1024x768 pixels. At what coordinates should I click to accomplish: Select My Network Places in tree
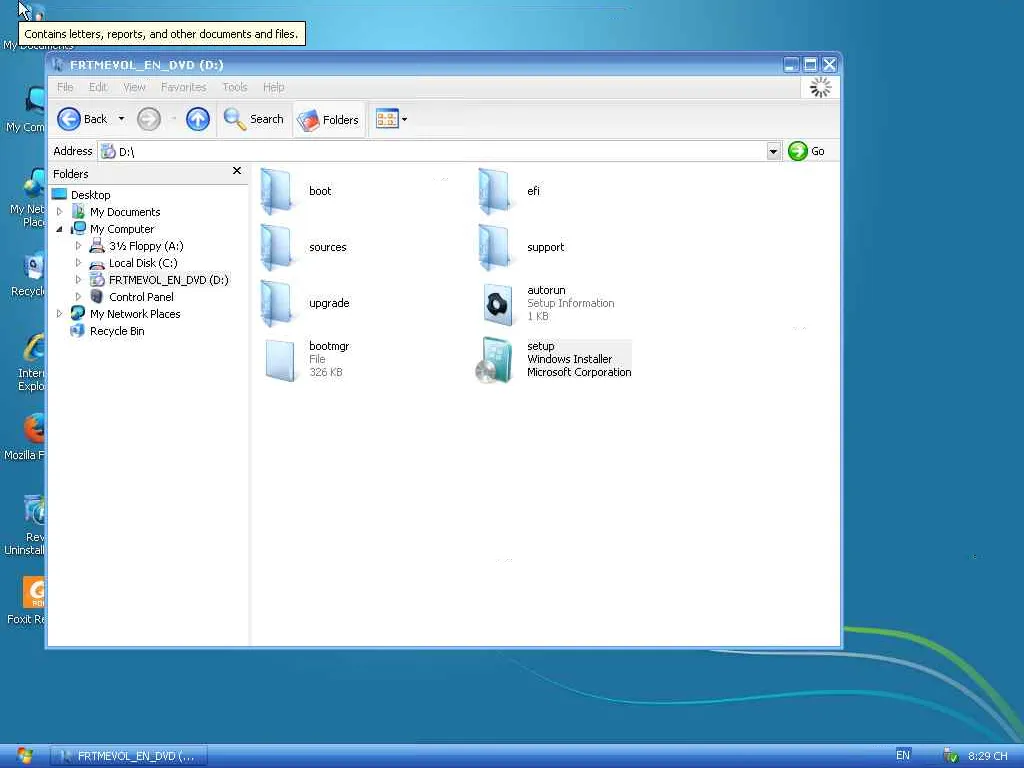(135, 313)
